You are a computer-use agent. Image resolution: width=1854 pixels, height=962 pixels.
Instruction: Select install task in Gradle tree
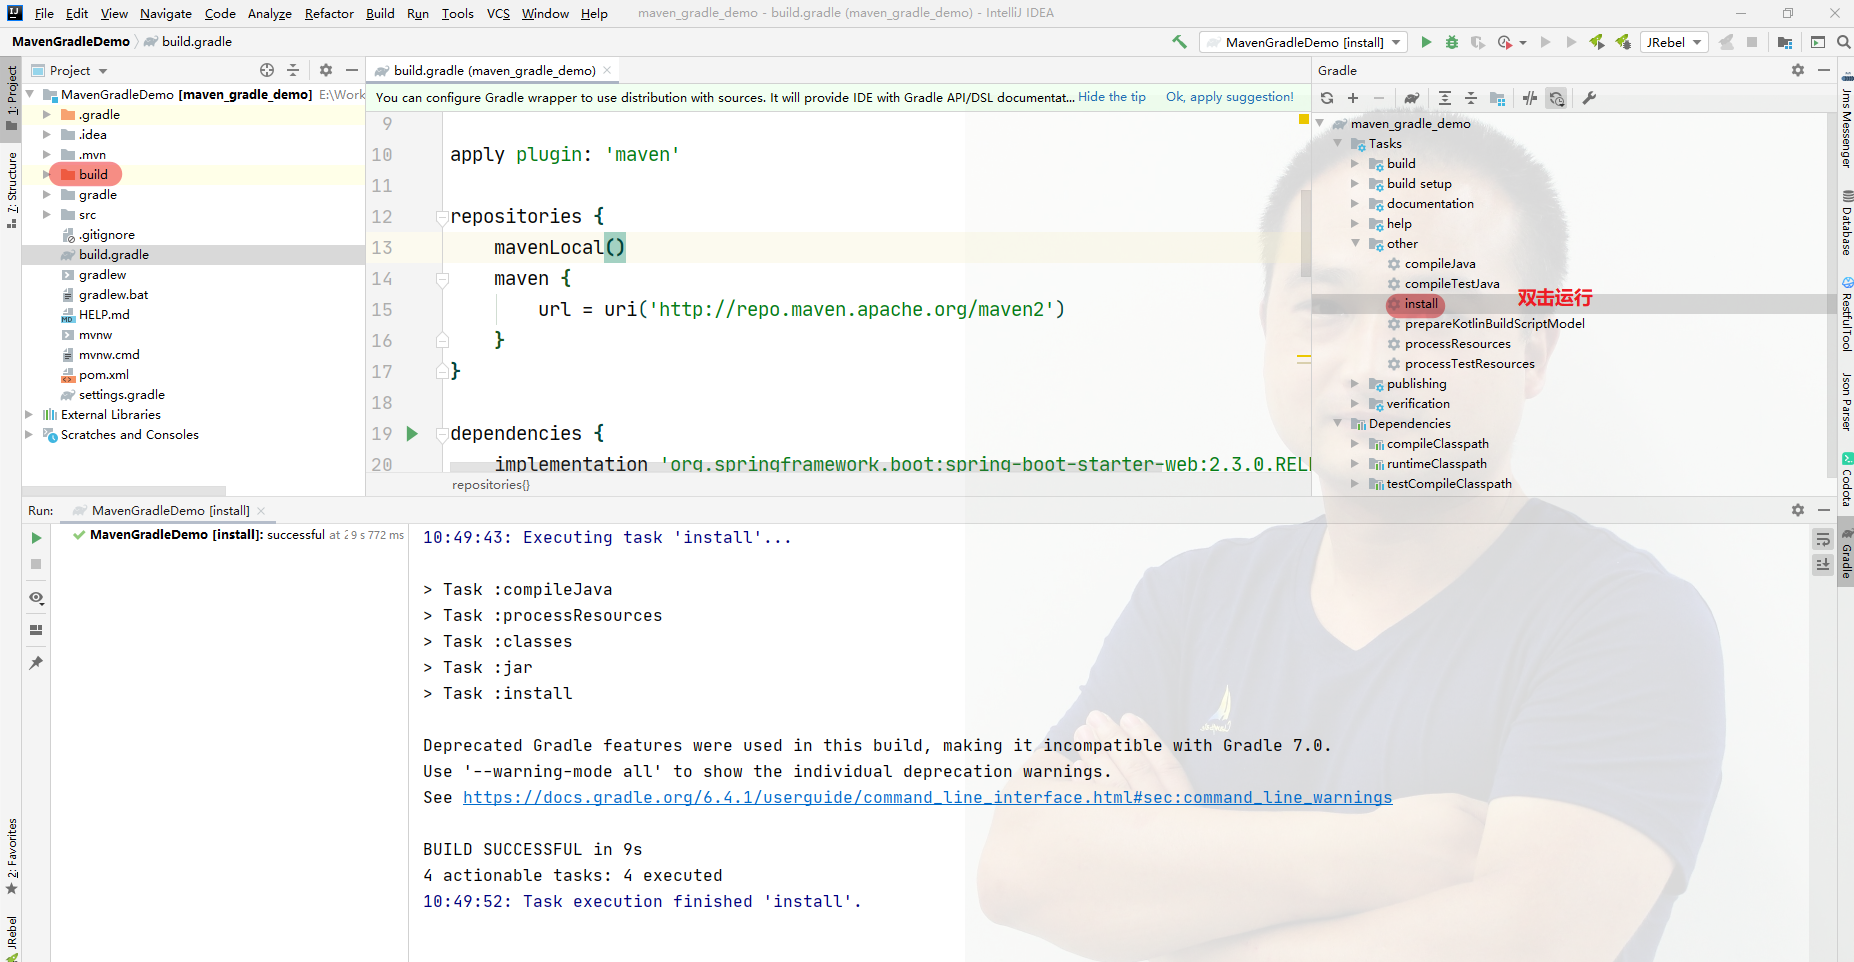[x=1420, y=303]
